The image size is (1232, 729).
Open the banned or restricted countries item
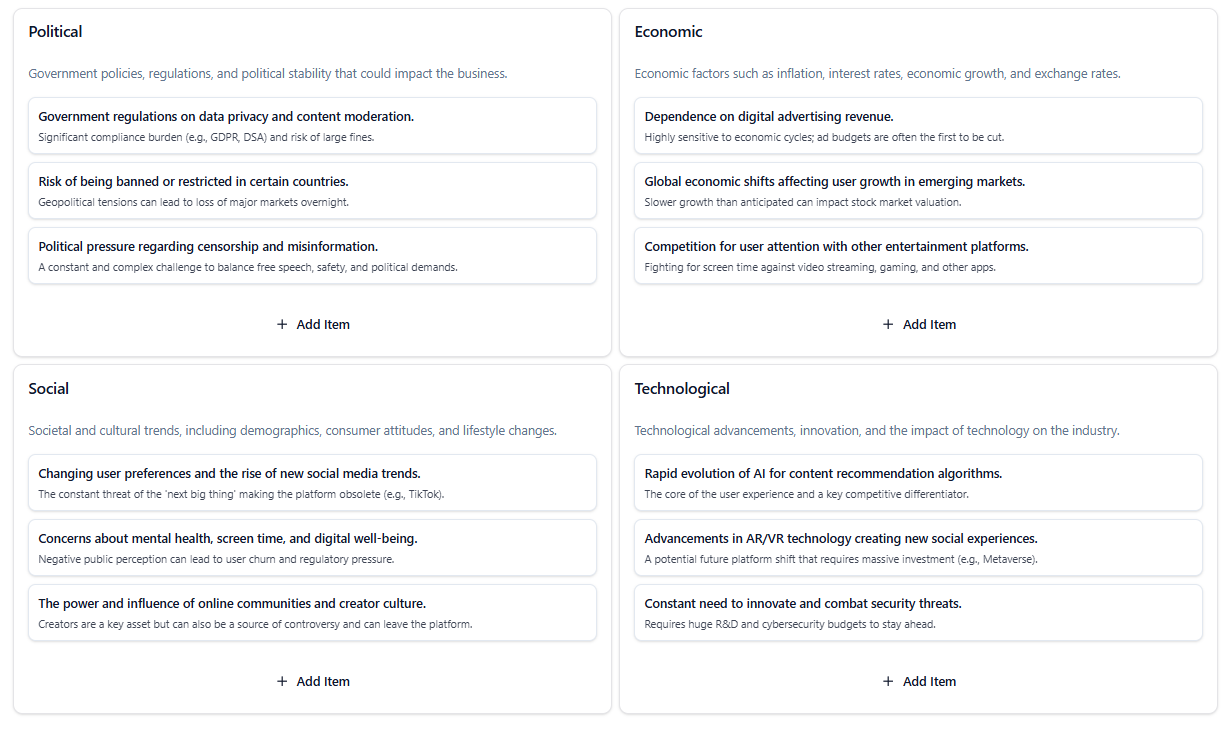312,191
